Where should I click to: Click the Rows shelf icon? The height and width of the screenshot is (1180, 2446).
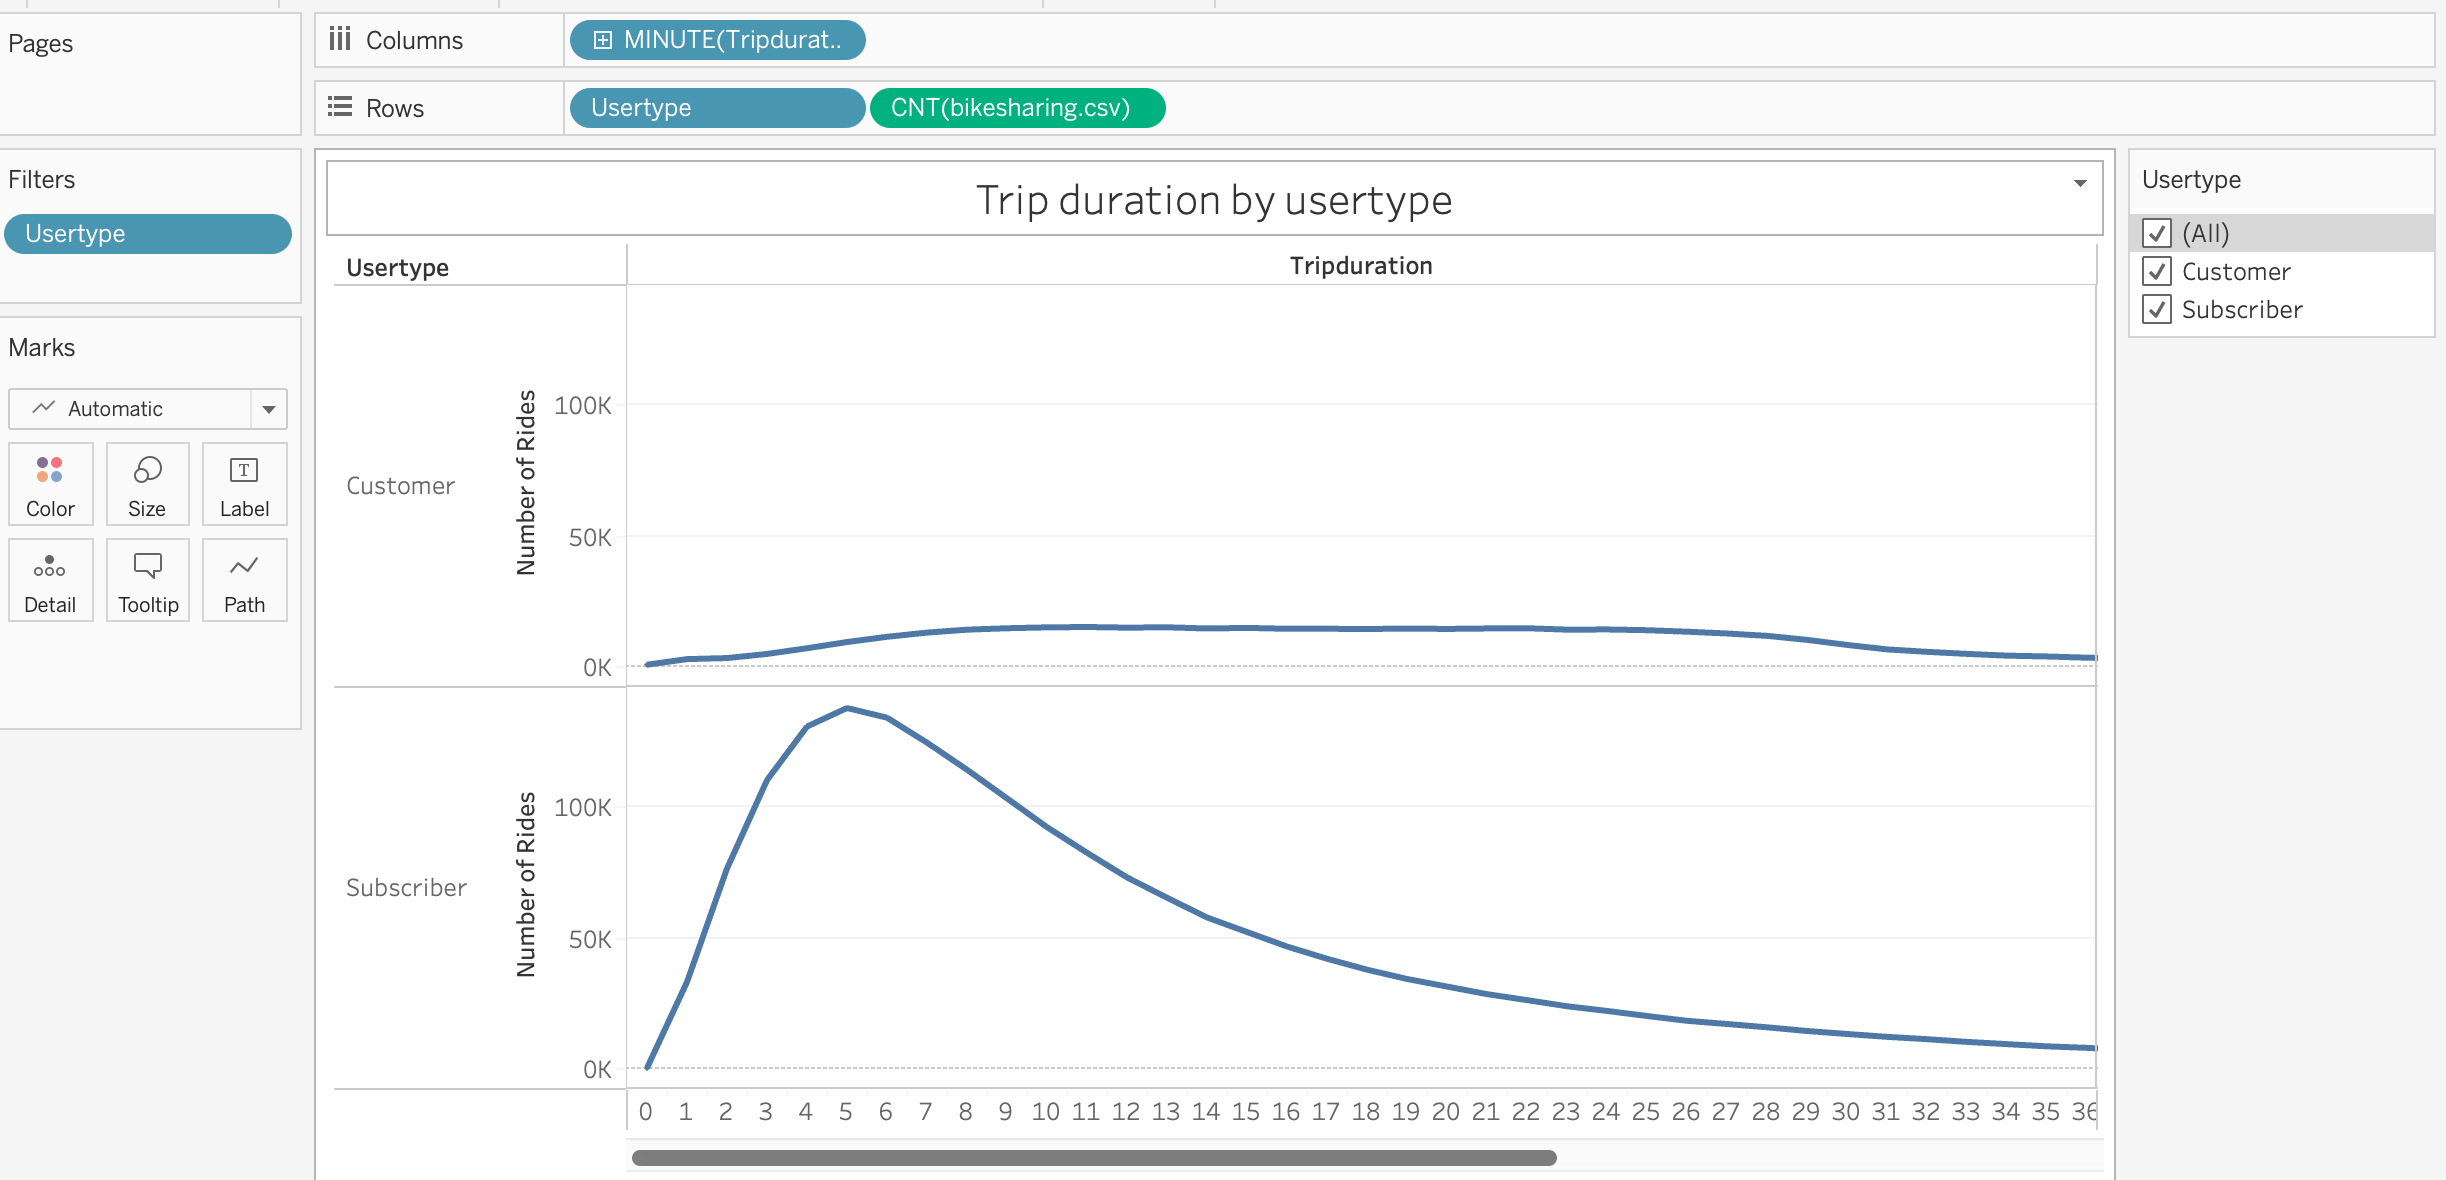coord(340,107)
